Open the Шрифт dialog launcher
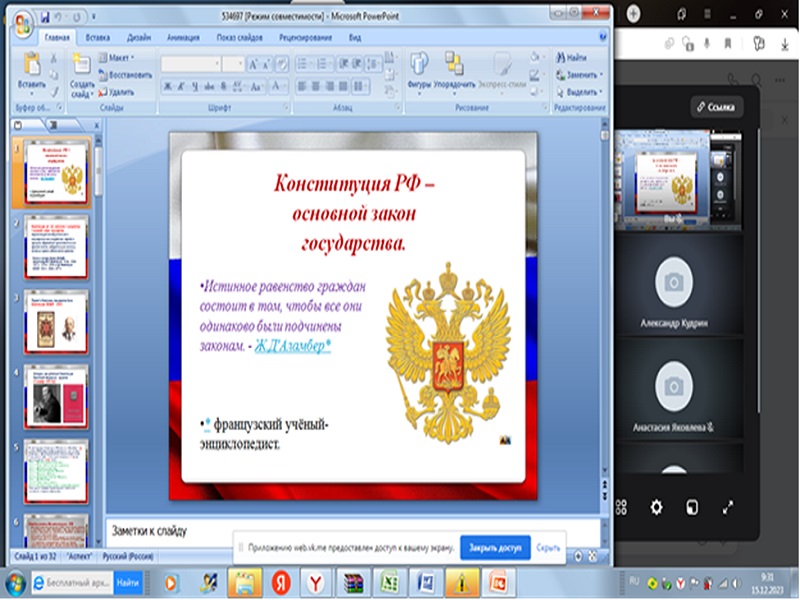The height and width of the screenshot is (600, 800). (x=286, y=108)
